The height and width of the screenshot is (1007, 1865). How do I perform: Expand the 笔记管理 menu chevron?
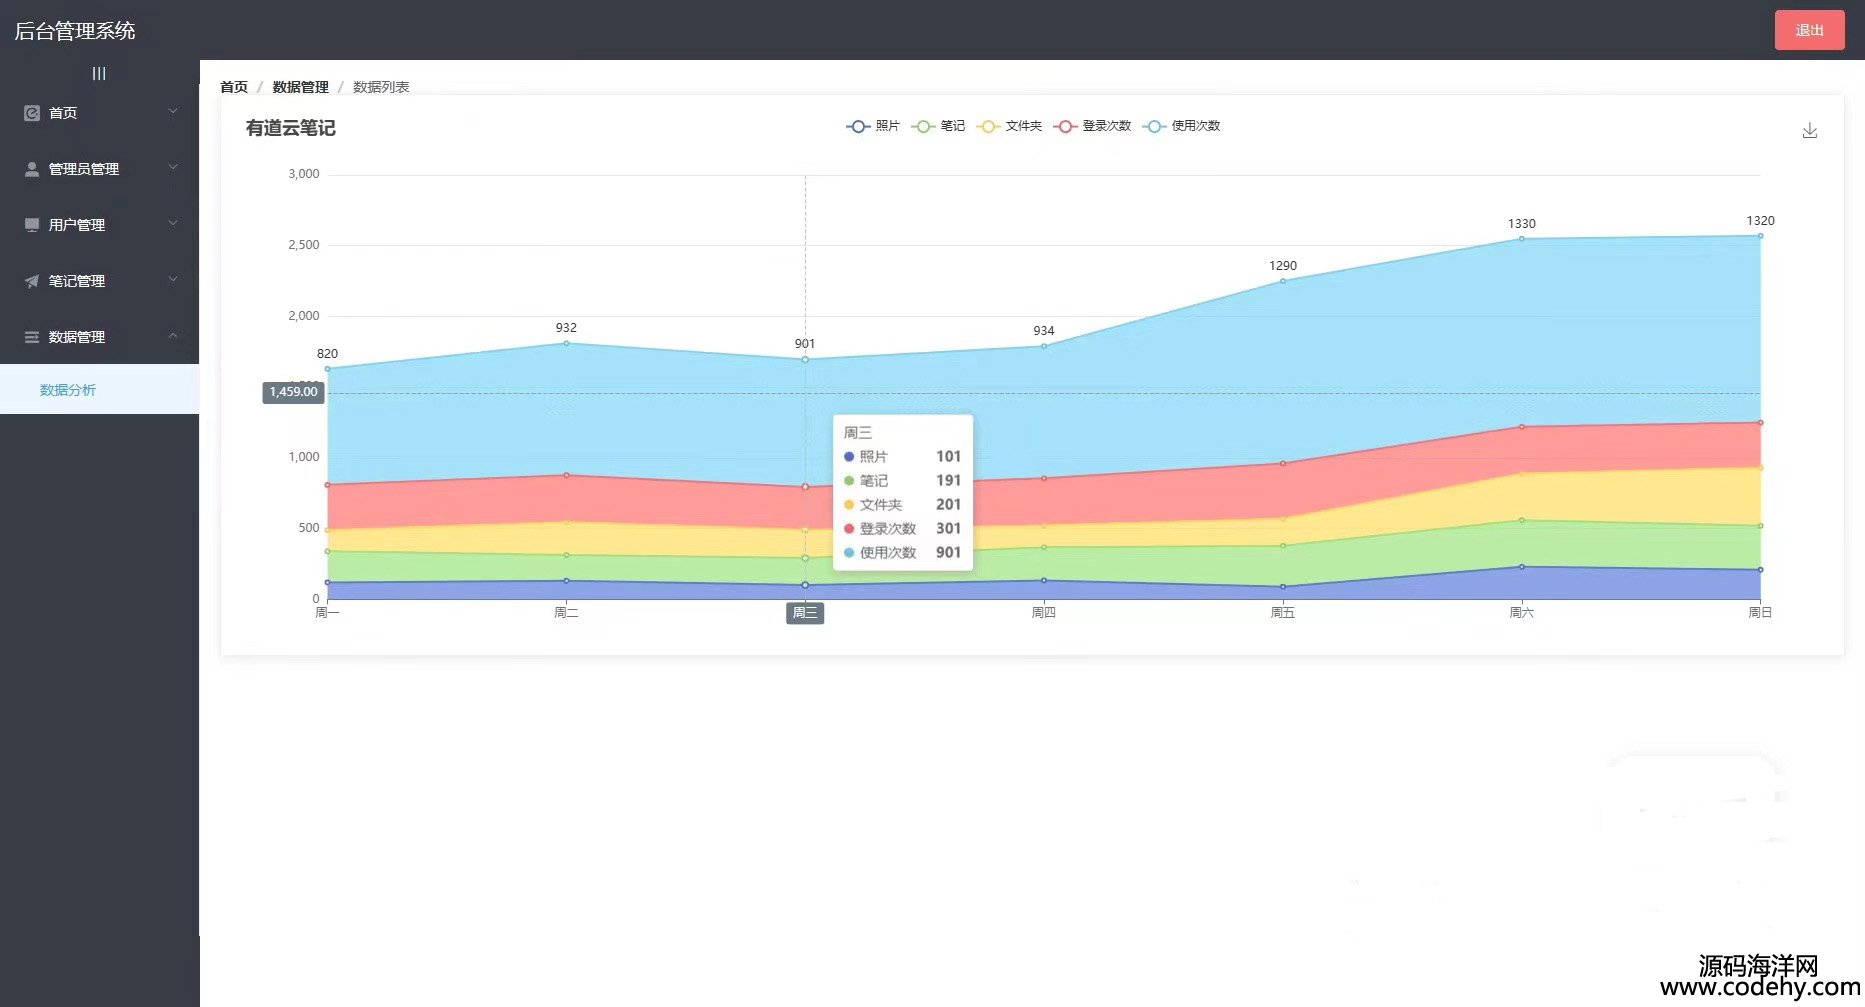173,279
